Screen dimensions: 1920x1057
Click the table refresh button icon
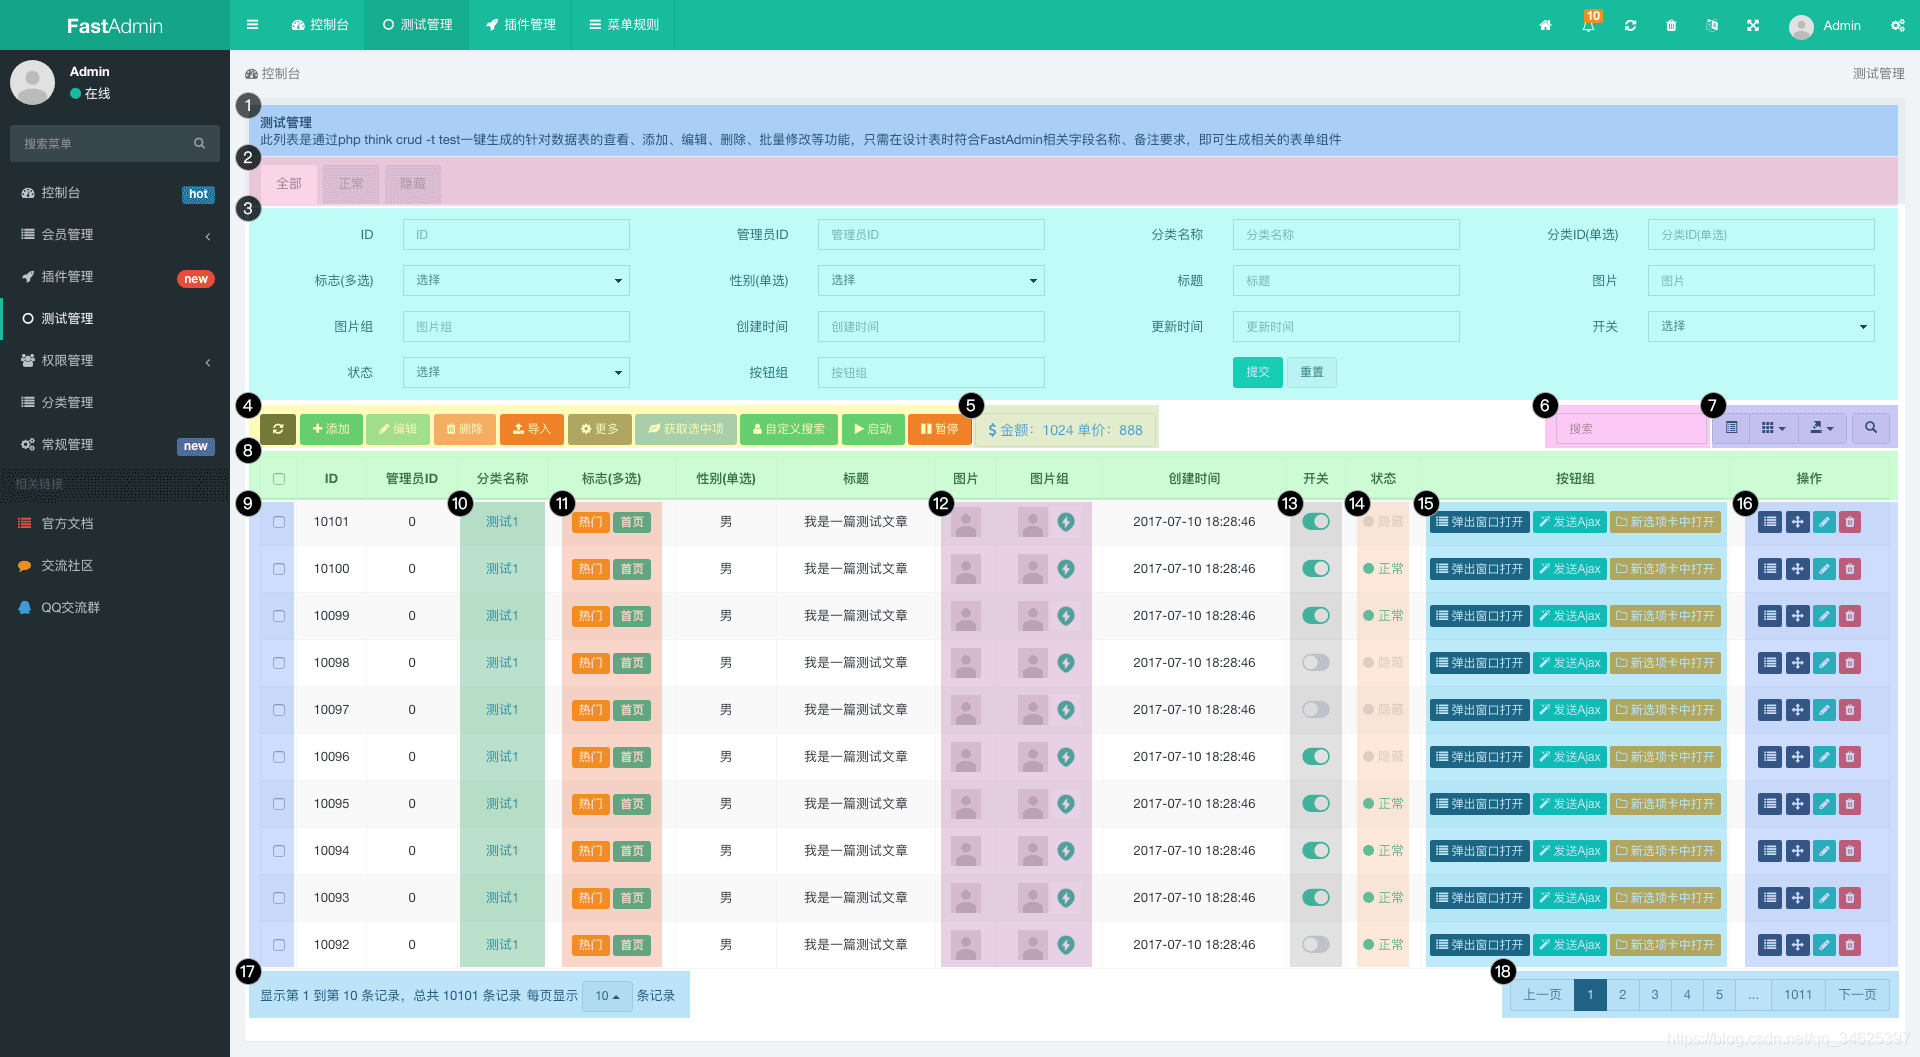click(x=278, y=429)
